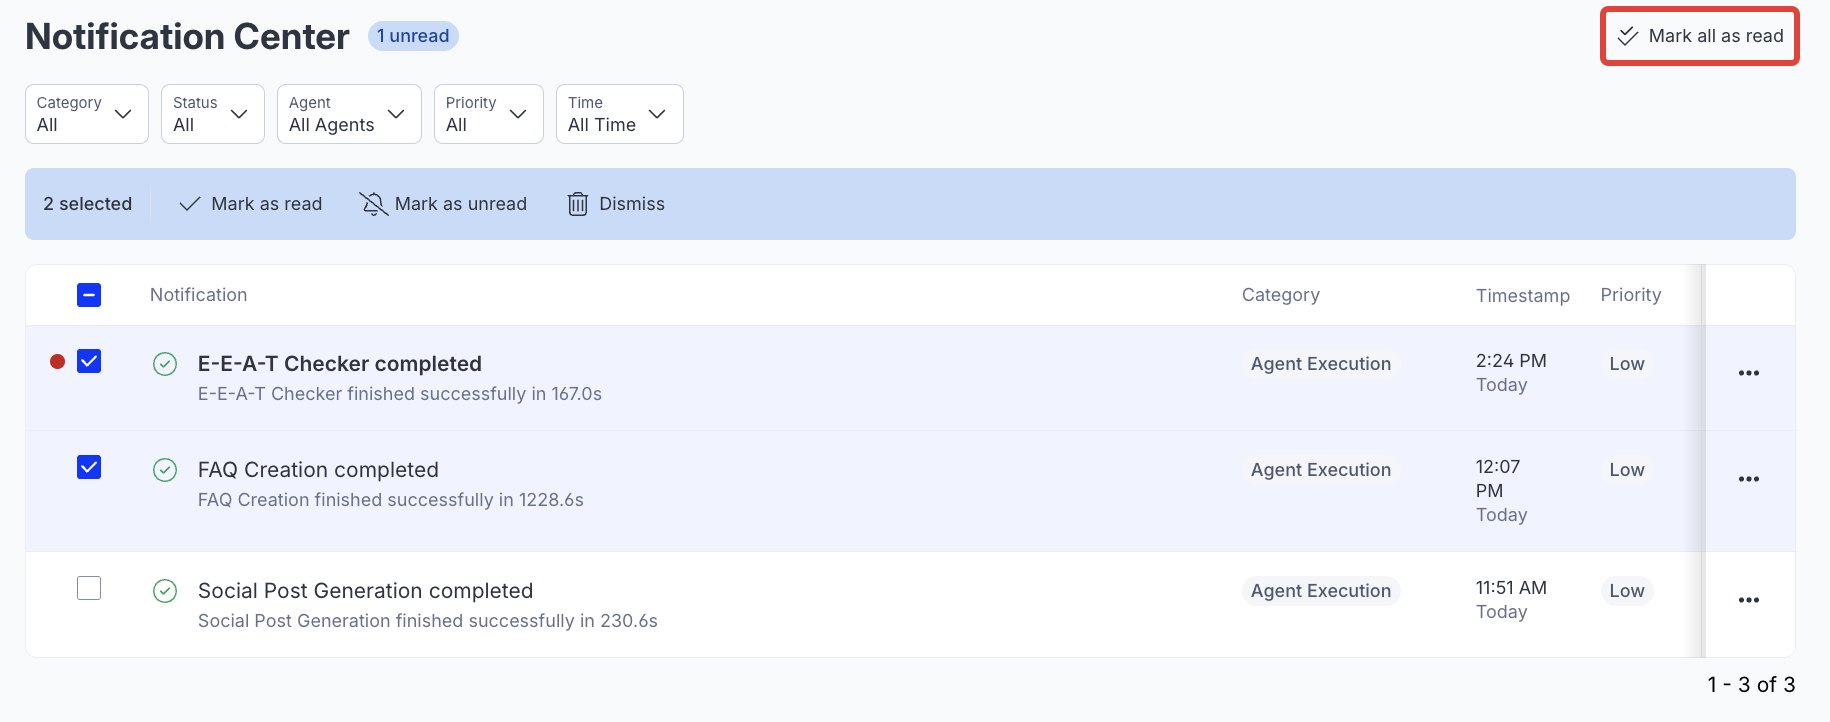Click the Notification Center heading
Image resolution: width=1830 pixels, height=722 pixels.
[x=187, y=37]
